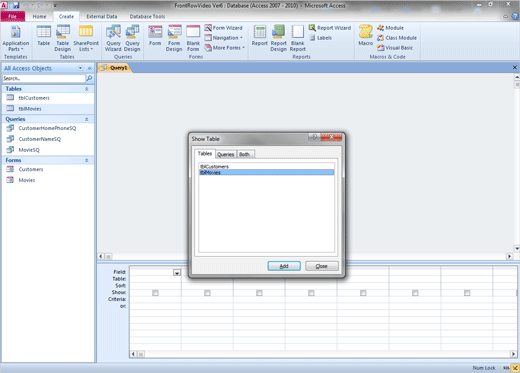Click the Close button in Show Table
Screen dimensions: 520x373
[322, 266]
